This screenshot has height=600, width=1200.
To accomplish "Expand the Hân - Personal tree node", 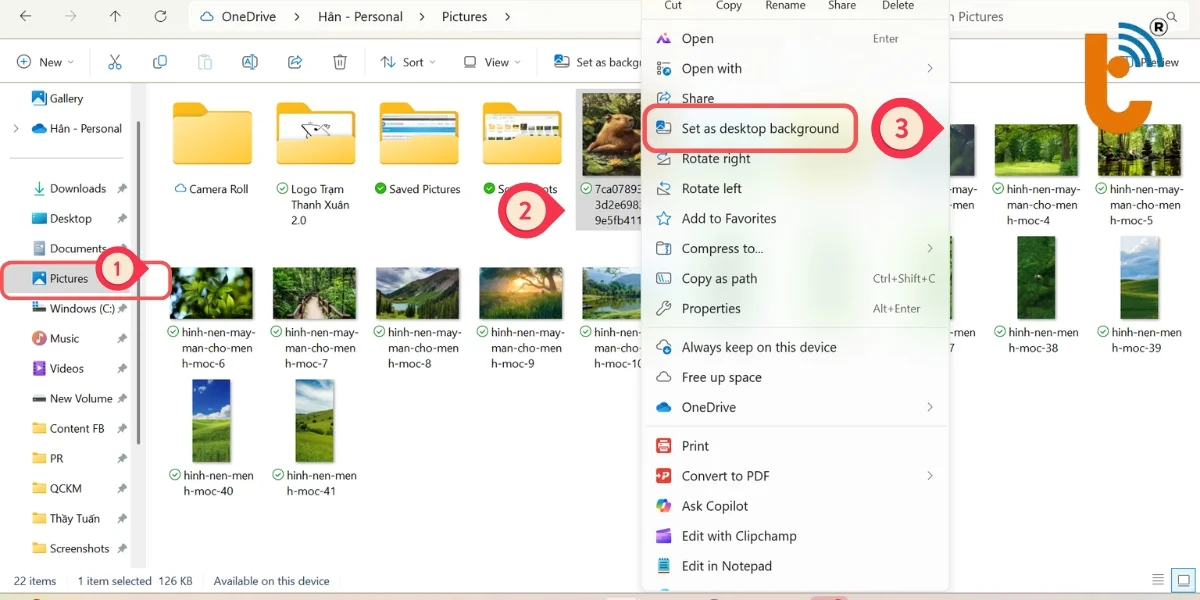I will [x=15, y=129].
